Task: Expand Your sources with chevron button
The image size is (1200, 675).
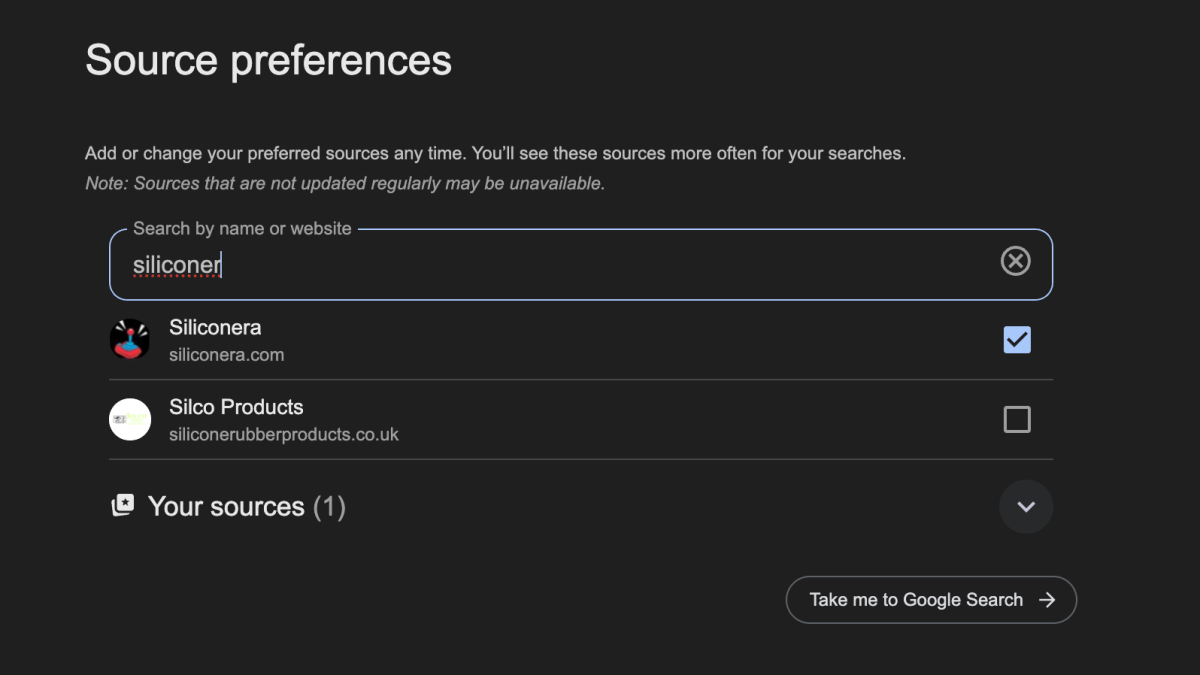Action: (1026, 506)
